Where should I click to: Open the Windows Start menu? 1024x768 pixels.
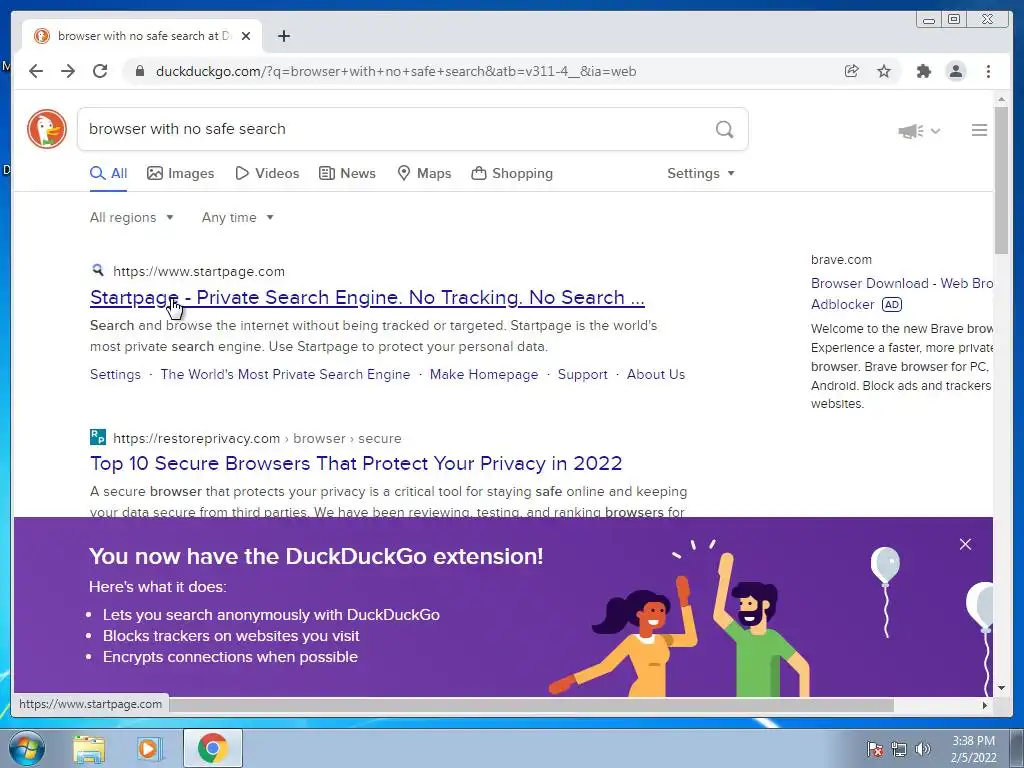pos(27,748)
